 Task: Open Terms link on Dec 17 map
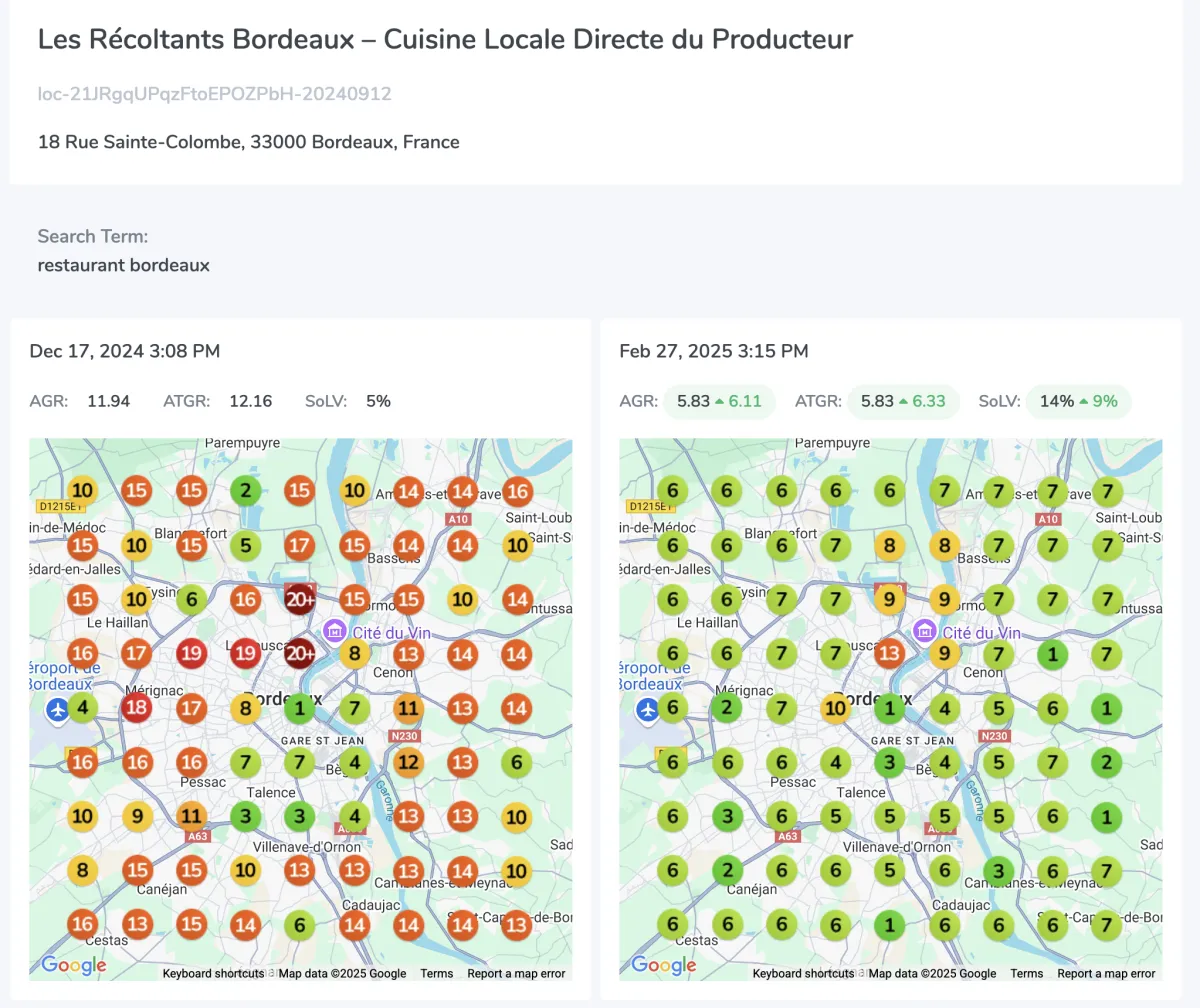[x=436, y=974]
